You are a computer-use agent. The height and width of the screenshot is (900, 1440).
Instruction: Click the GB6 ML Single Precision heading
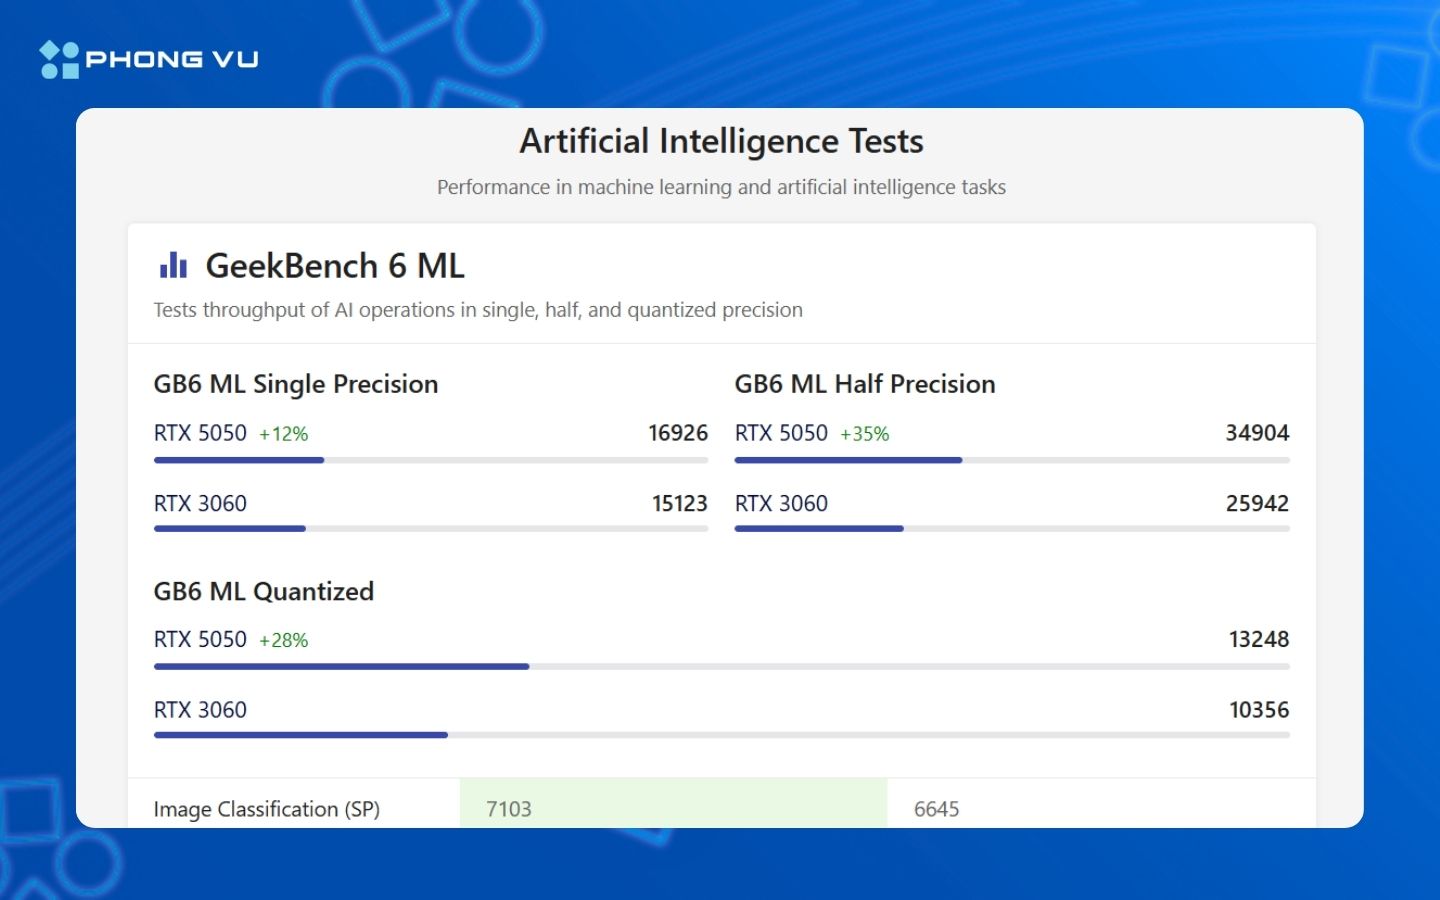coord(296,384)
